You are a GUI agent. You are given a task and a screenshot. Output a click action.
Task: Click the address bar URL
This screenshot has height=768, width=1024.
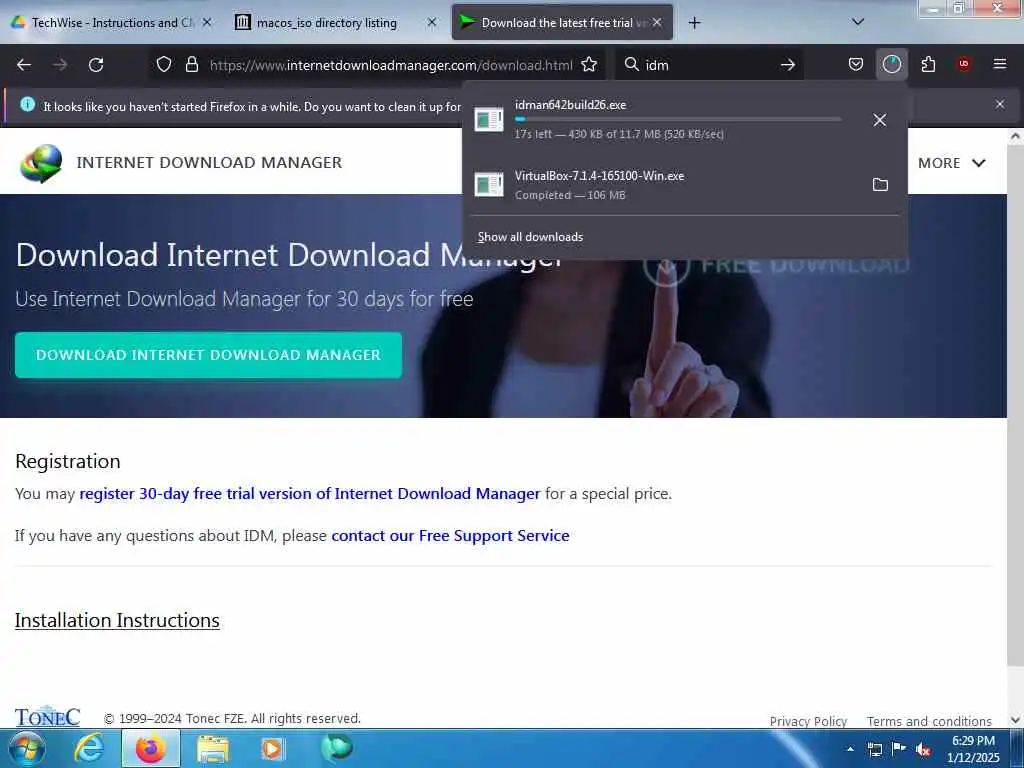tap(391, 65)
